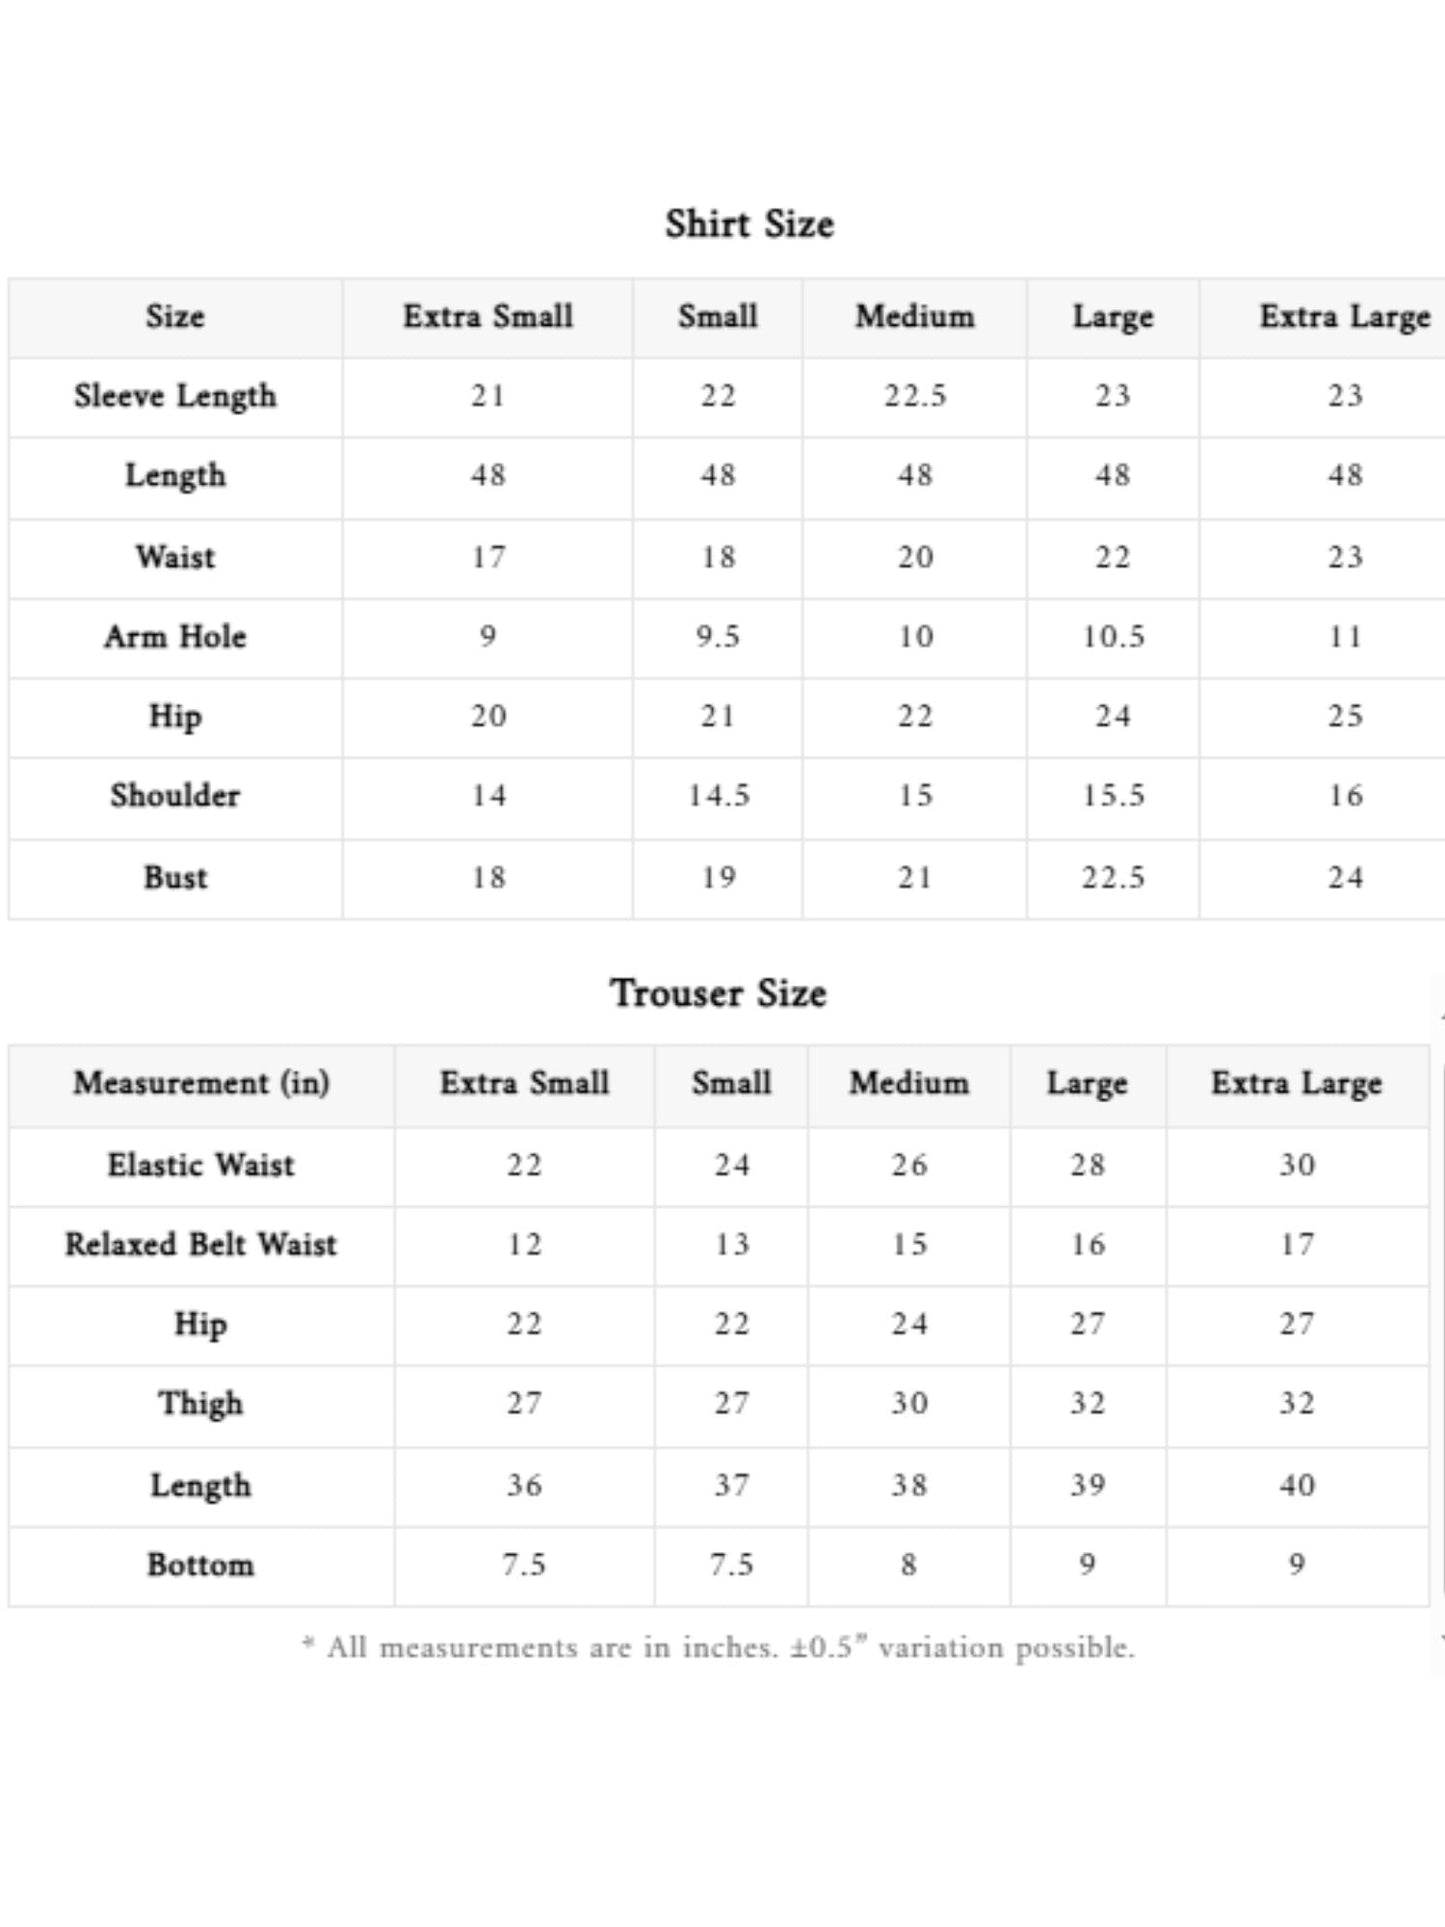The width and height of the screenshot is (1445, 1927).
Task: Select the Relaxed Belt Waist row label
Action: [x=201, y=1245]
